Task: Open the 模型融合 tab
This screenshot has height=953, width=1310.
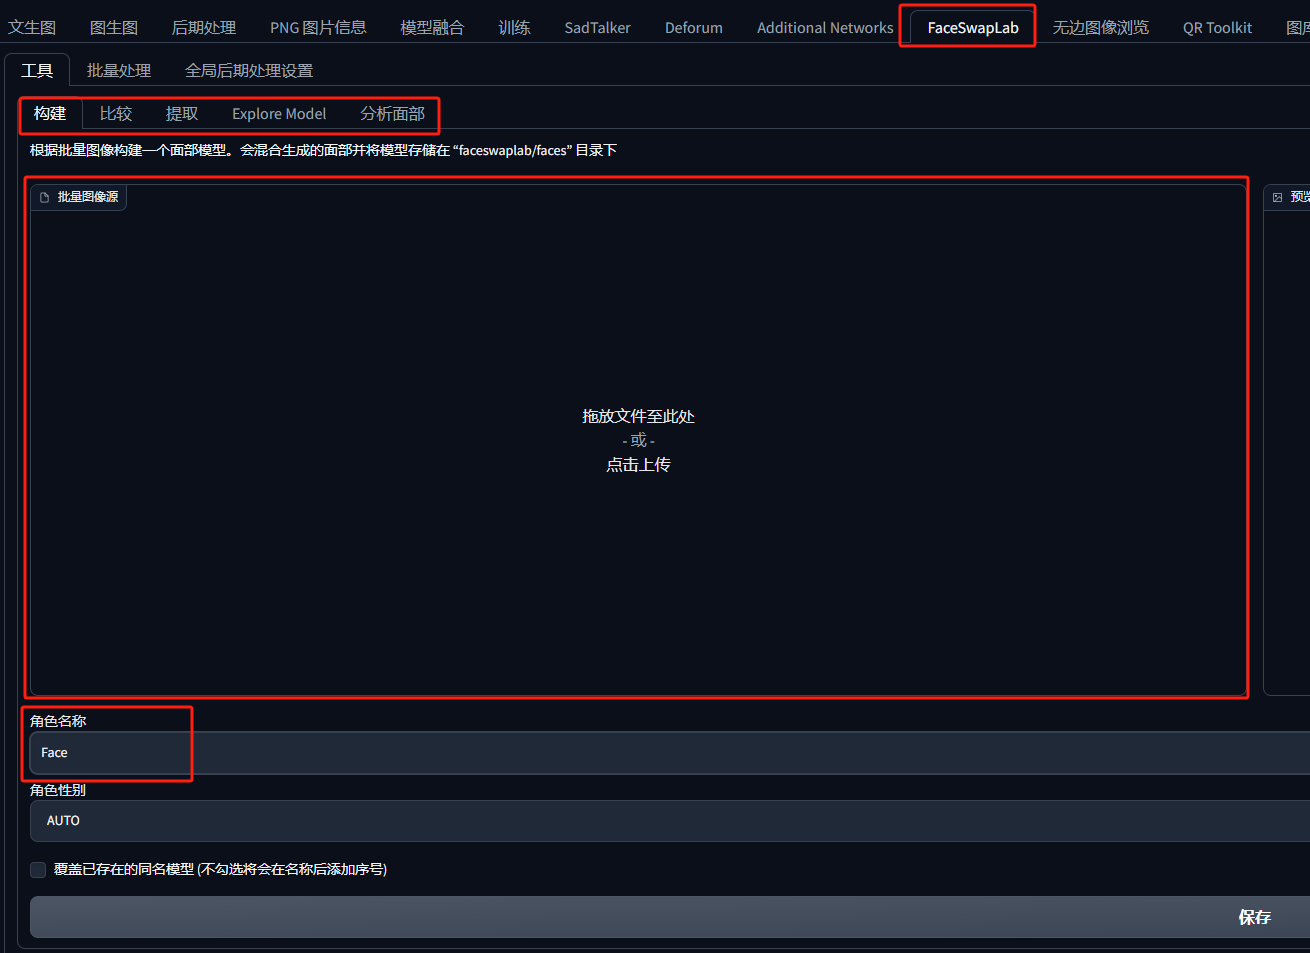Action: pos(432,27)
